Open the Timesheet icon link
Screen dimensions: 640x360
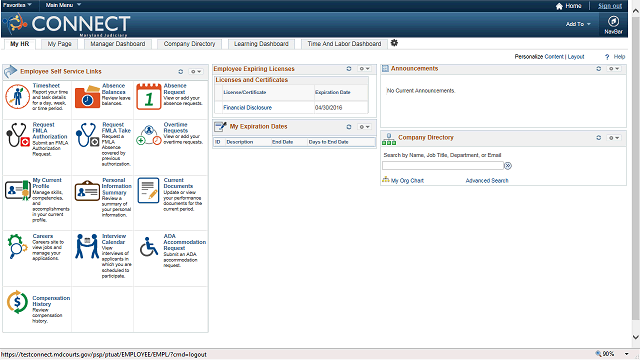point(18,97)
